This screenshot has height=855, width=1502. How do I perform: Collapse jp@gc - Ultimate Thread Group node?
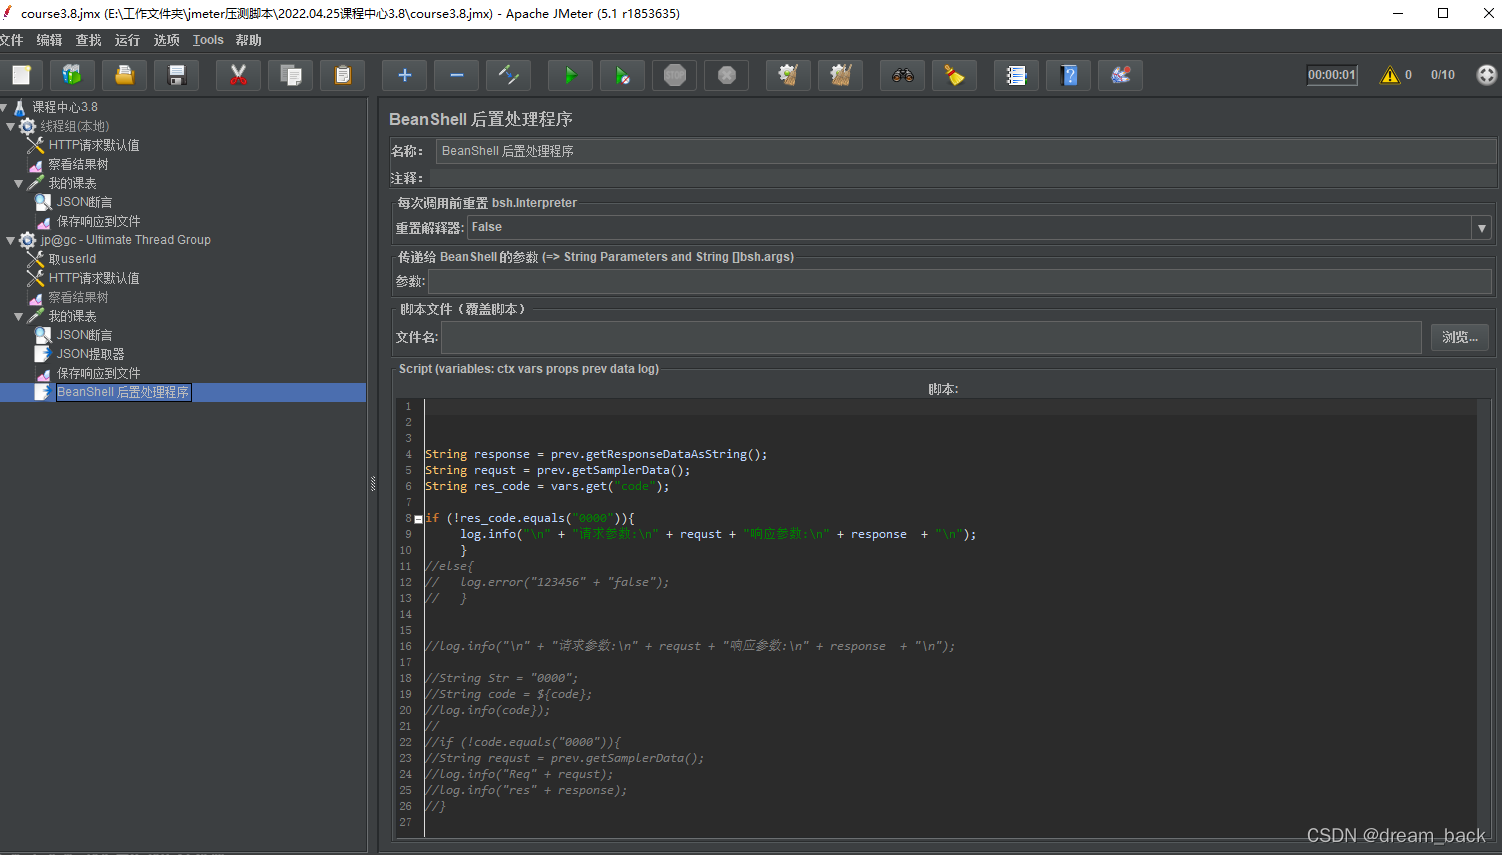[11, 240]
